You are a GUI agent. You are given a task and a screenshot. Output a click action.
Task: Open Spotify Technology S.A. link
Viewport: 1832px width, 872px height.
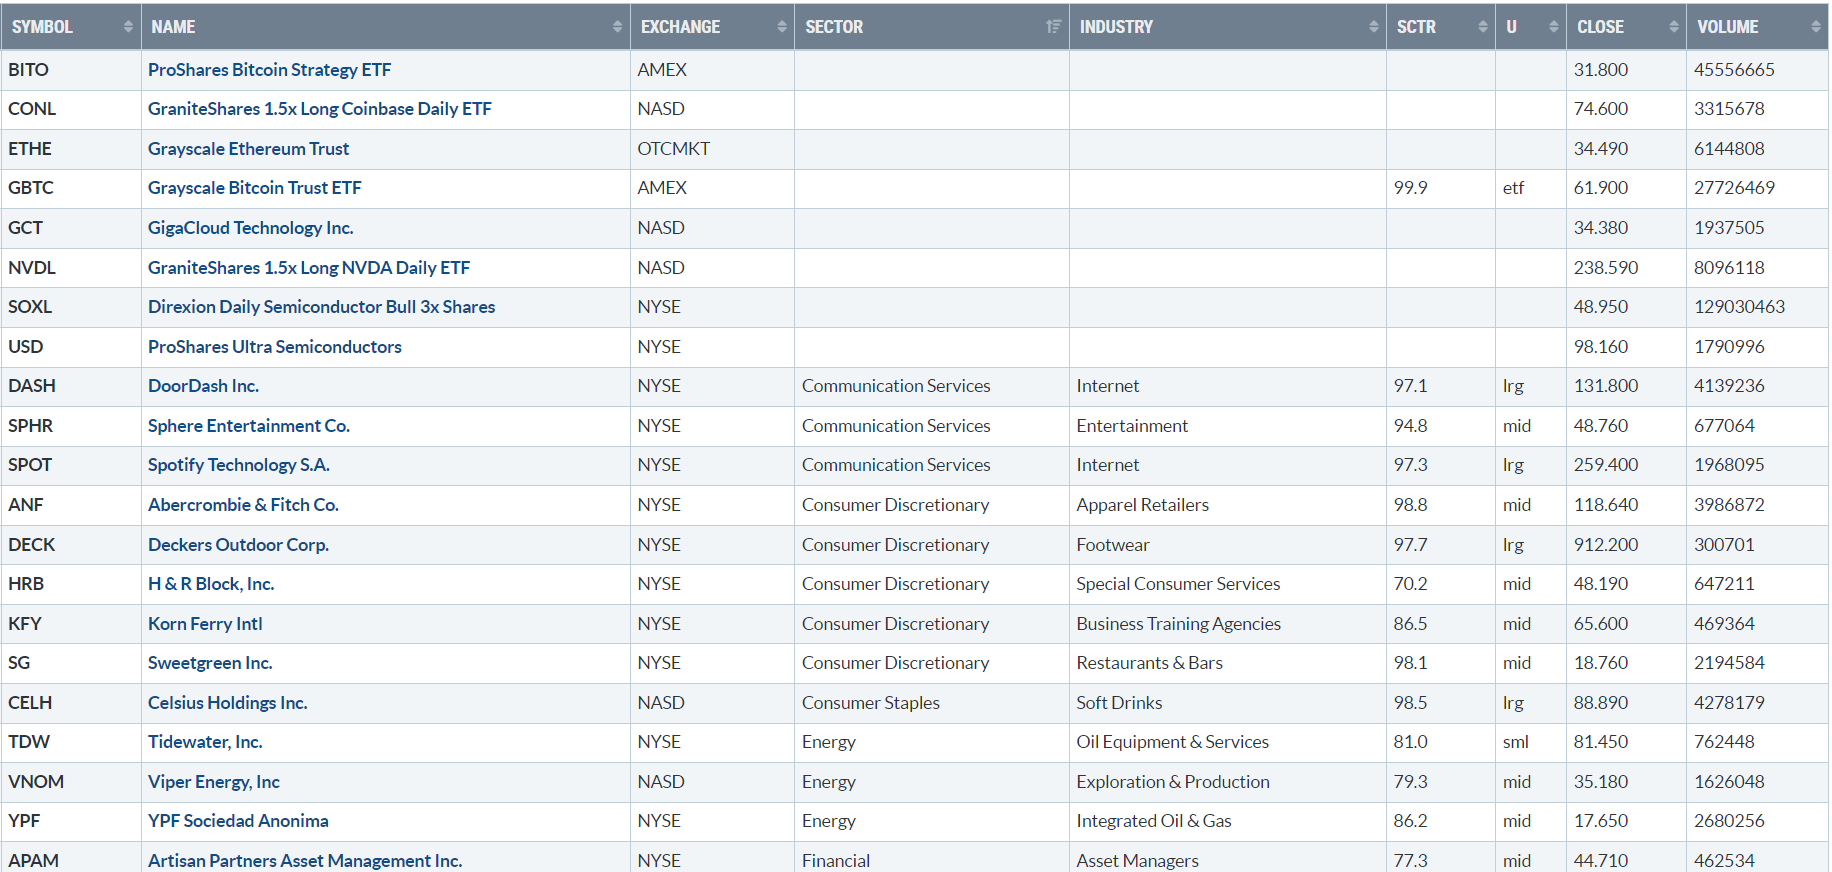pos(238,465)
